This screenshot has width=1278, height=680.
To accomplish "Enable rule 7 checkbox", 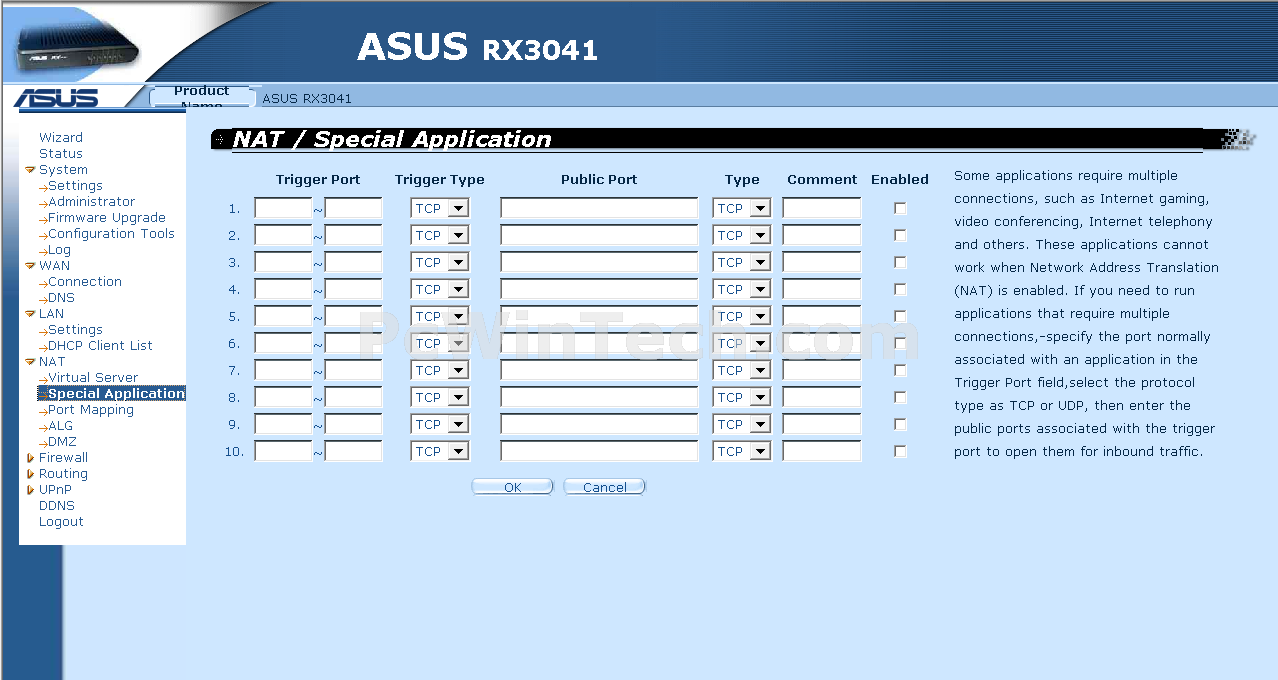I will pyautogui.click(x=900, y=371).
